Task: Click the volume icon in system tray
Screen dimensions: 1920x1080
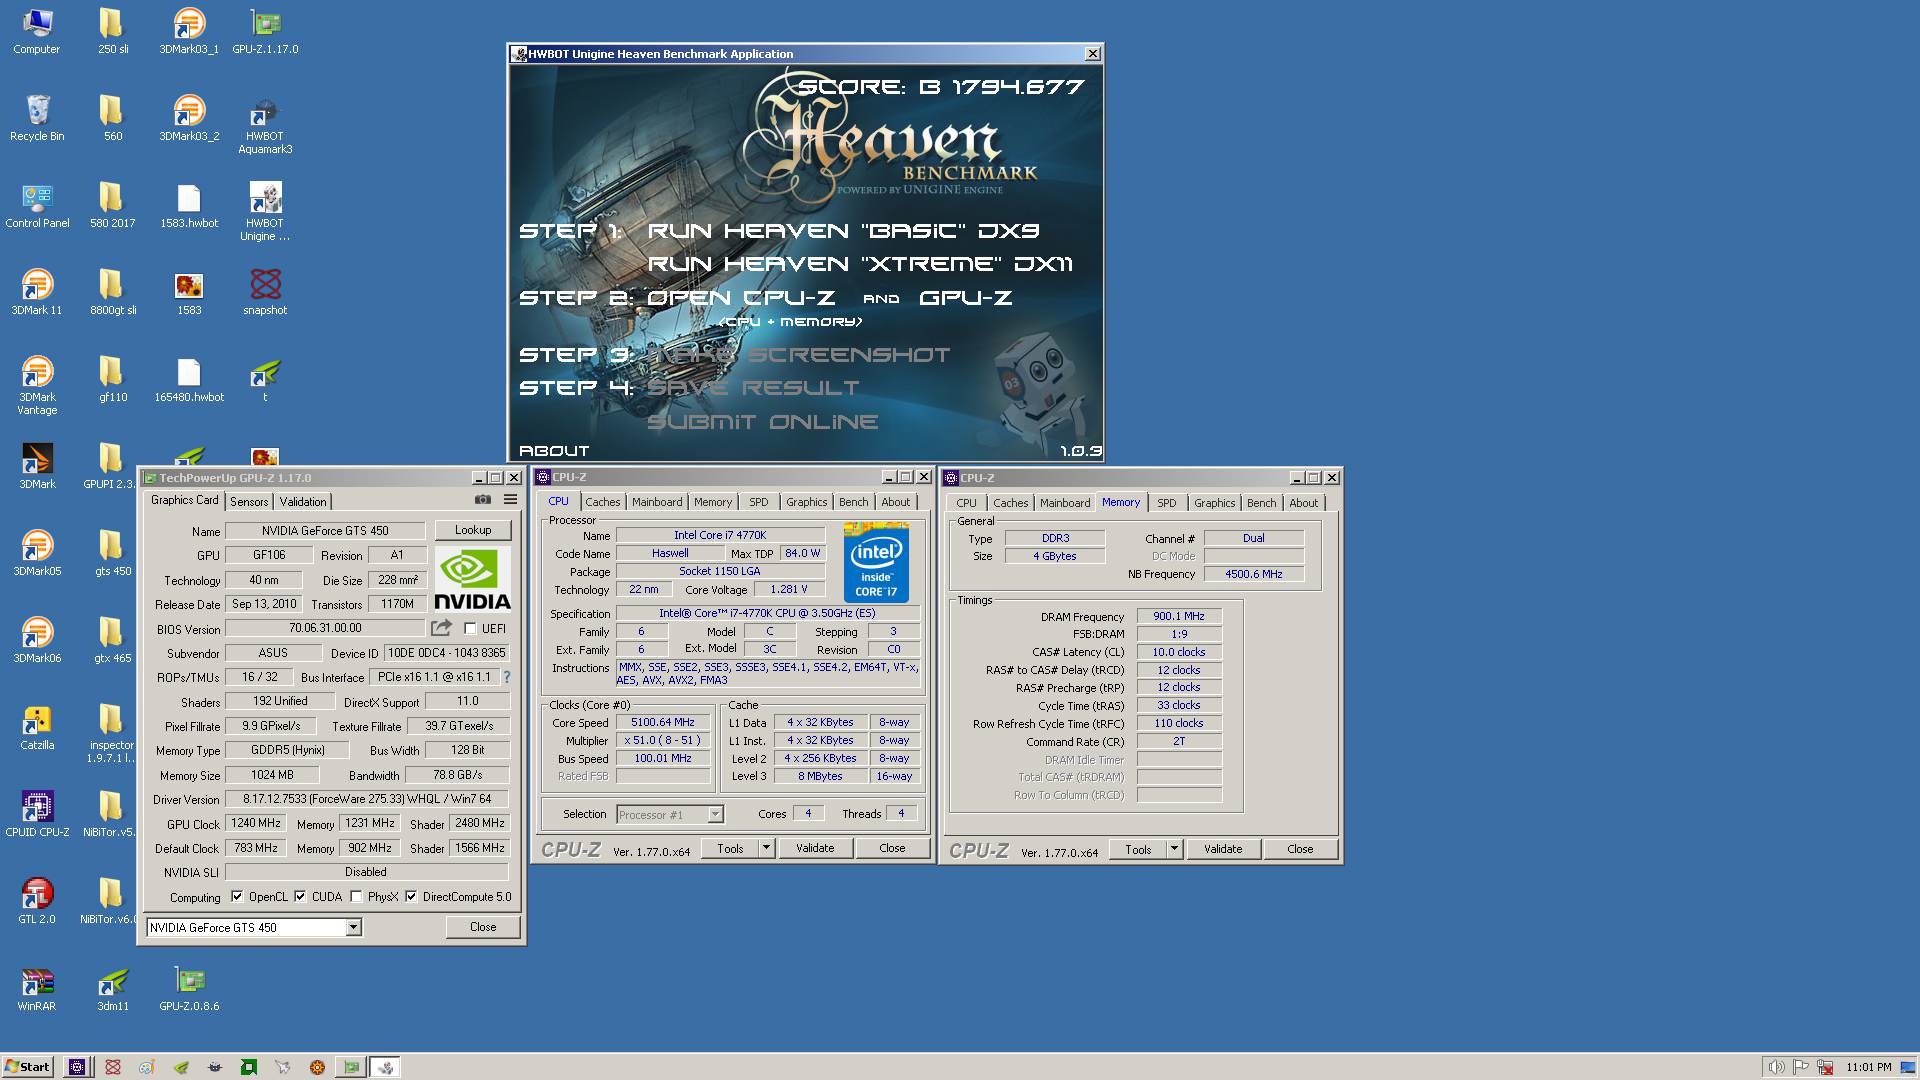Action: (x=1775, y=1067)
